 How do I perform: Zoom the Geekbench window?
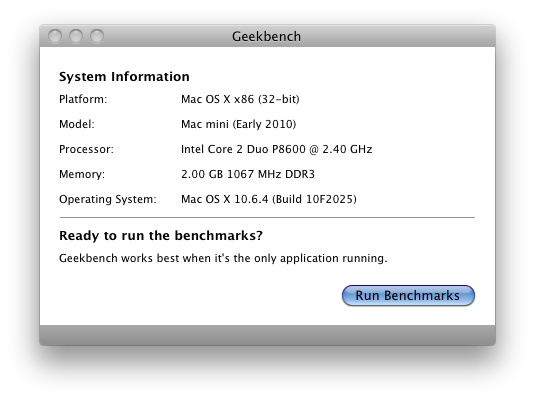pyautogui.click(x=97, y=36)
